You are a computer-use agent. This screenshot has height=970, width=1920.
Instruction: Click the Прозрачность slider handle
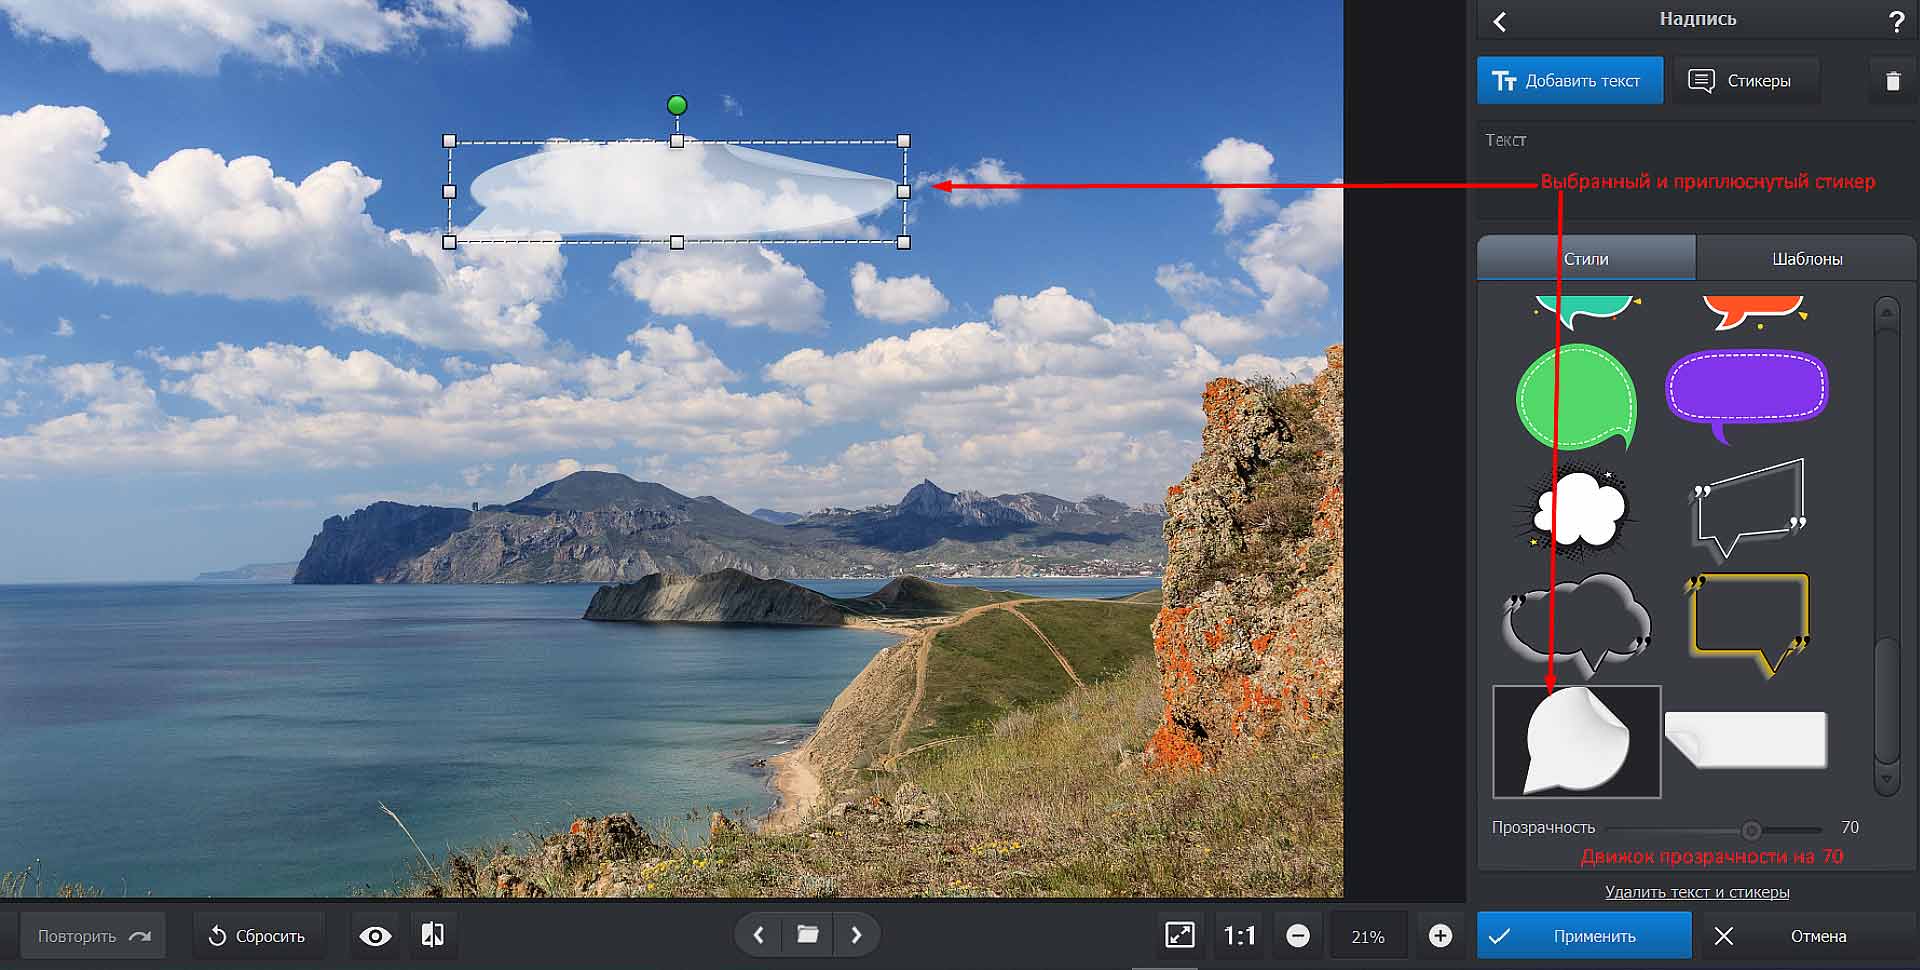1751,830
